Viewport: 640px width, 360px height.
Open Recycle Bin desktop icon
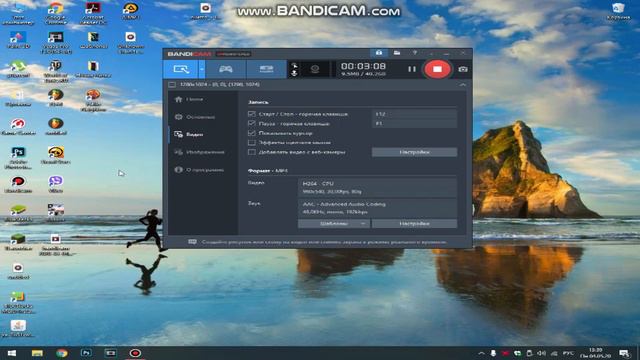point(618,11)
